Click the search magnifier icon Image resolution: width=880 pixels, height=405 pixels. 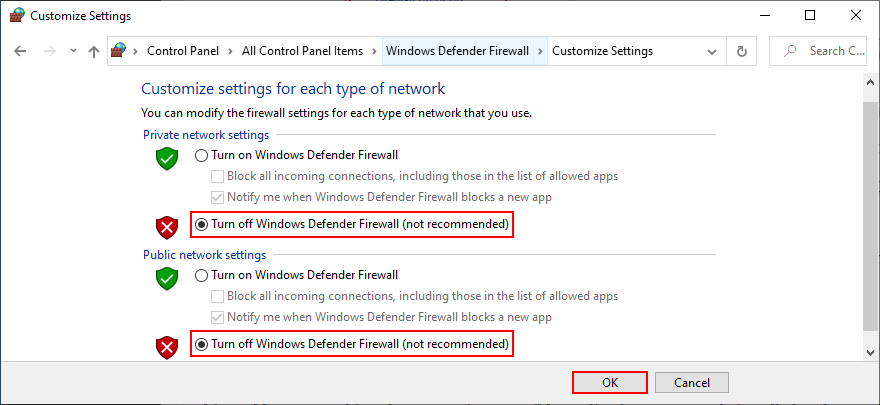point(791,51)
